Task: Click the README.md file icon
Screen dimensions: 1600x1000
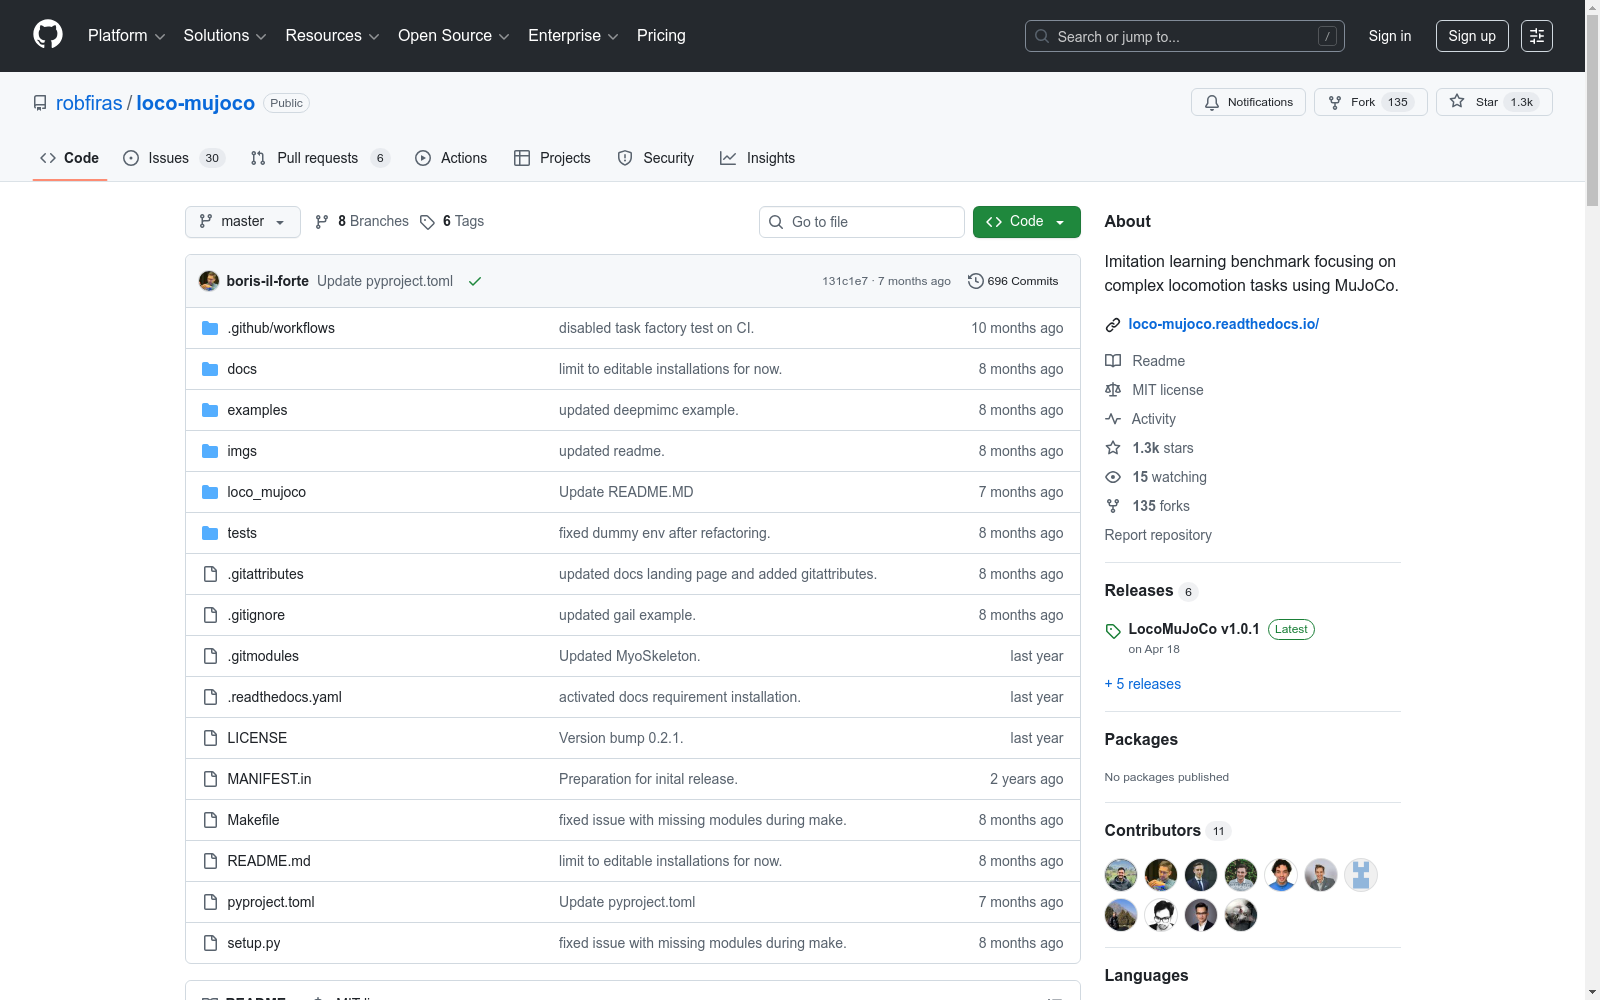Action: (210, 861)
